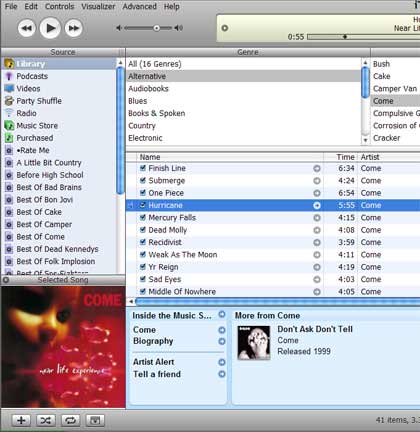The image size is (420, 432).
Task: Select Best Of Cake playlist
Action: (59, 212)
